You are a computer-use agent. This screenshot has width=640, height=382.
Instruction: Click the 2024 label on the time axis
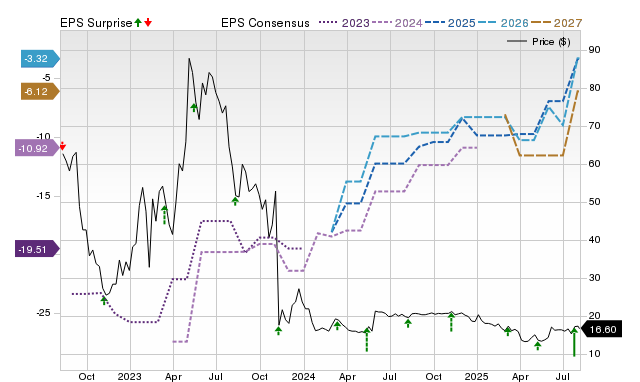303,376
